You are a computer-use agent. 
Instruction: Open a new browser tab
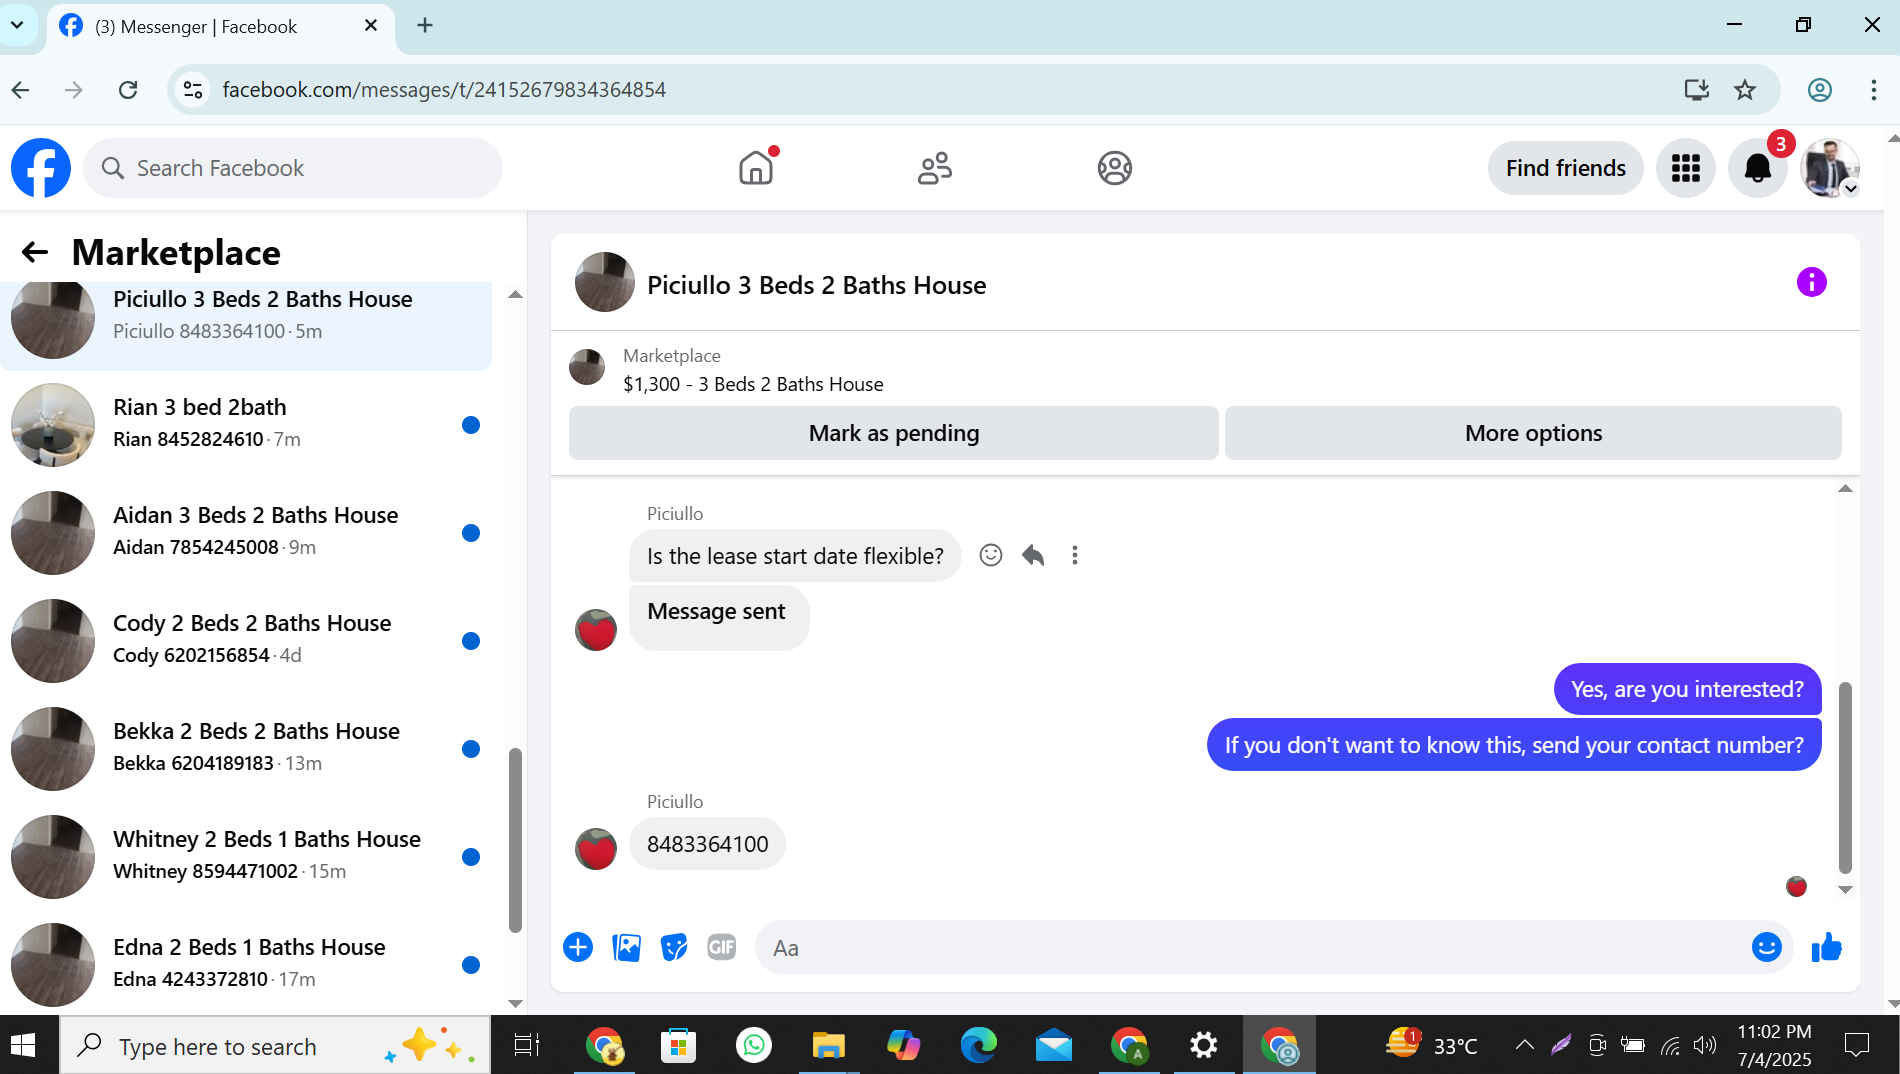click(425, 26)
